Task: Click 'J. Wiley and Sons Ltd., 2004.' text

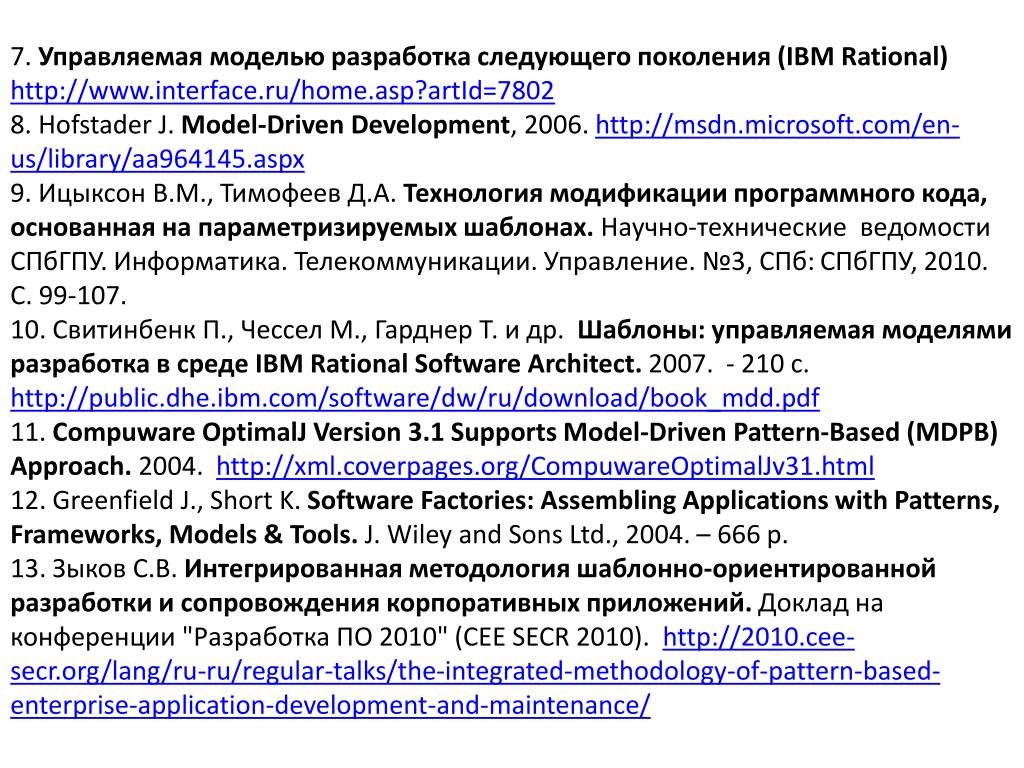Action: coord(527,535)
